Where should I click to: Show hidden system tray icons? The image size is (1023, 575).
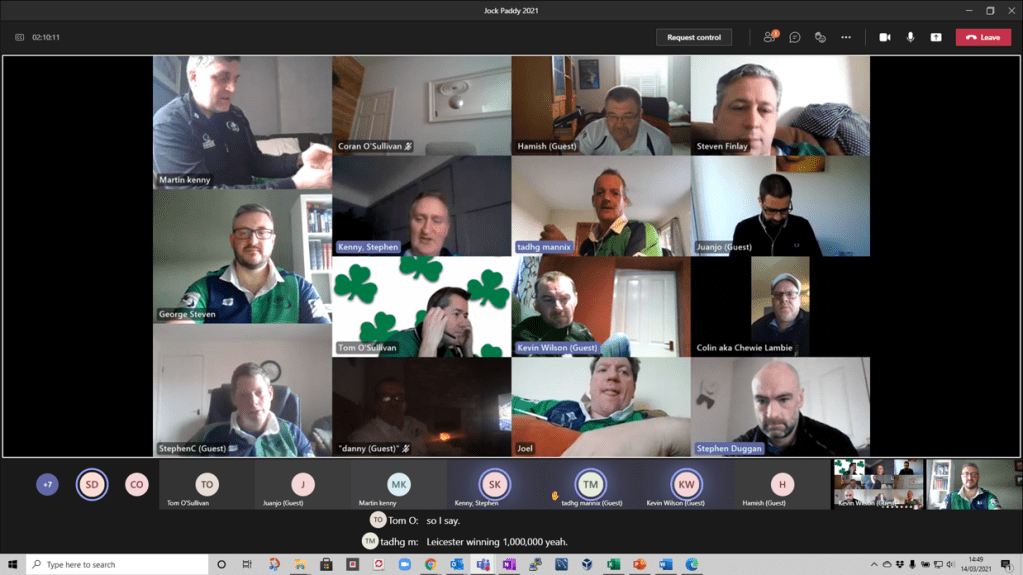point(874,565)
